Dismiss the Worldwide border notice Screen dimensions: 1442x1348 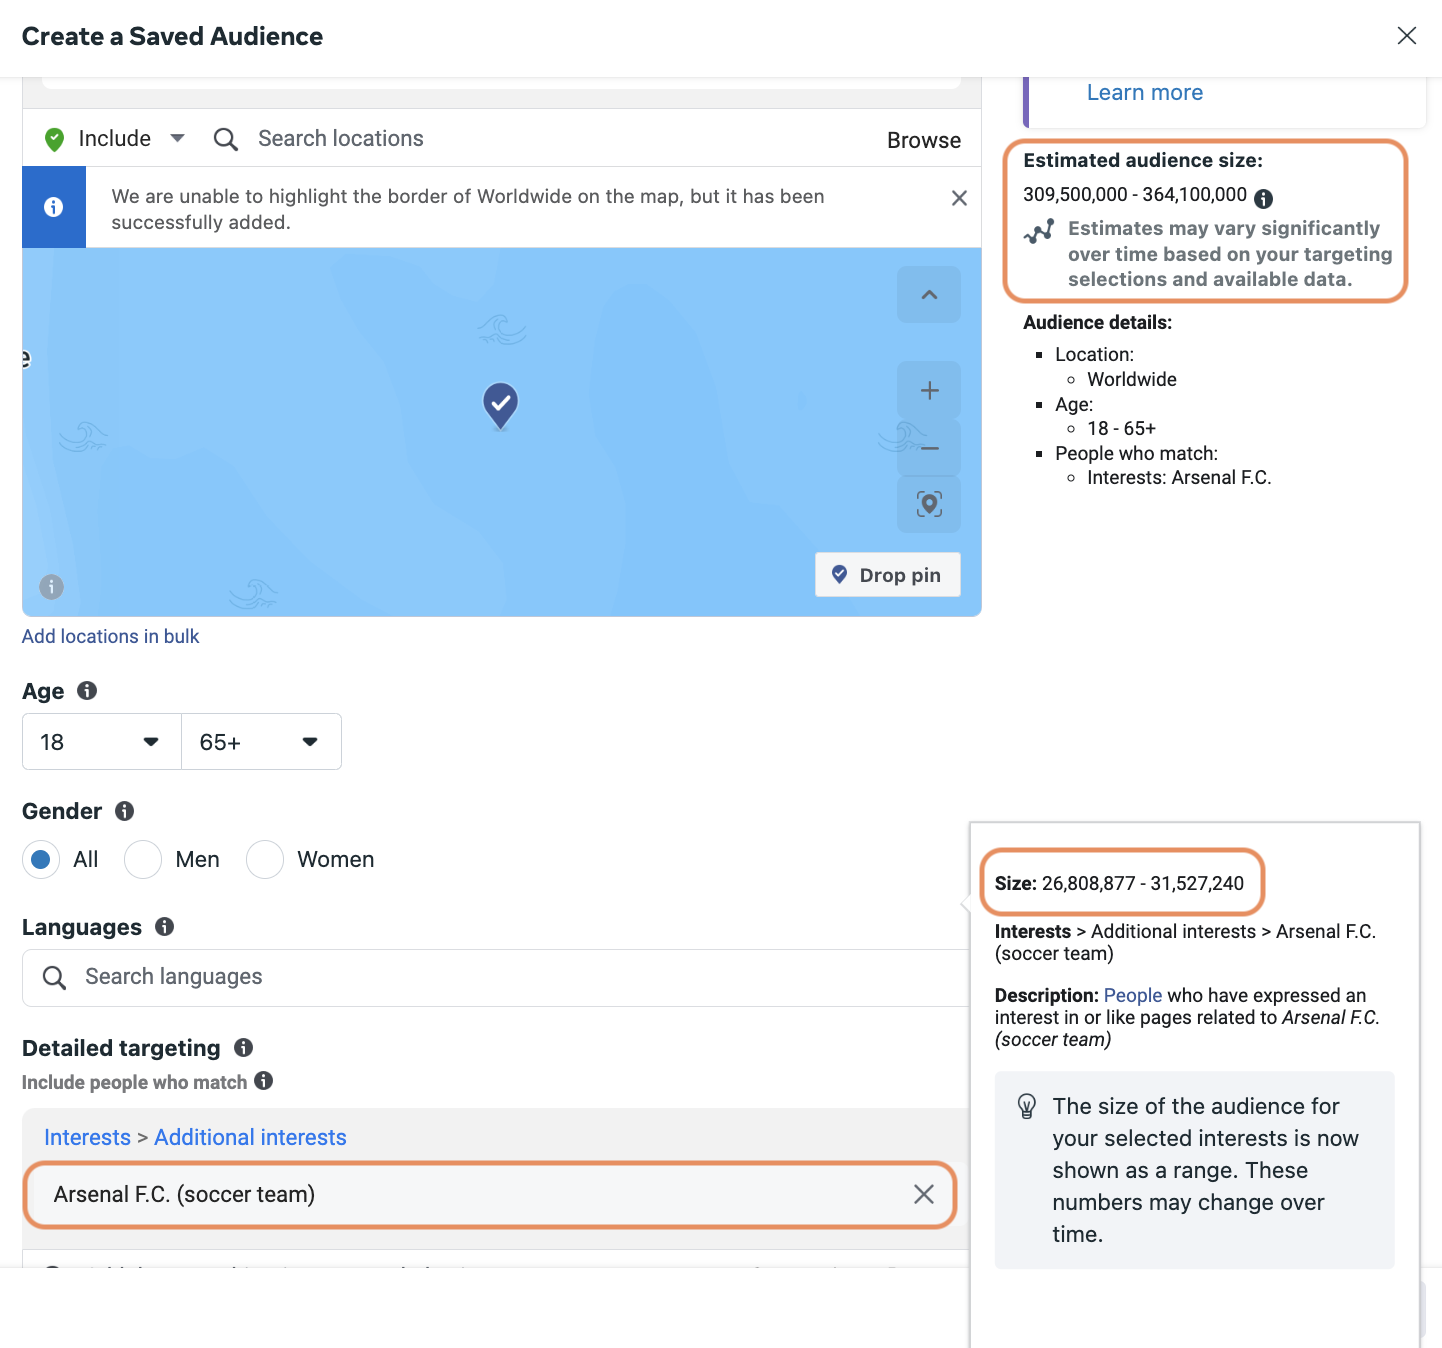959,198
